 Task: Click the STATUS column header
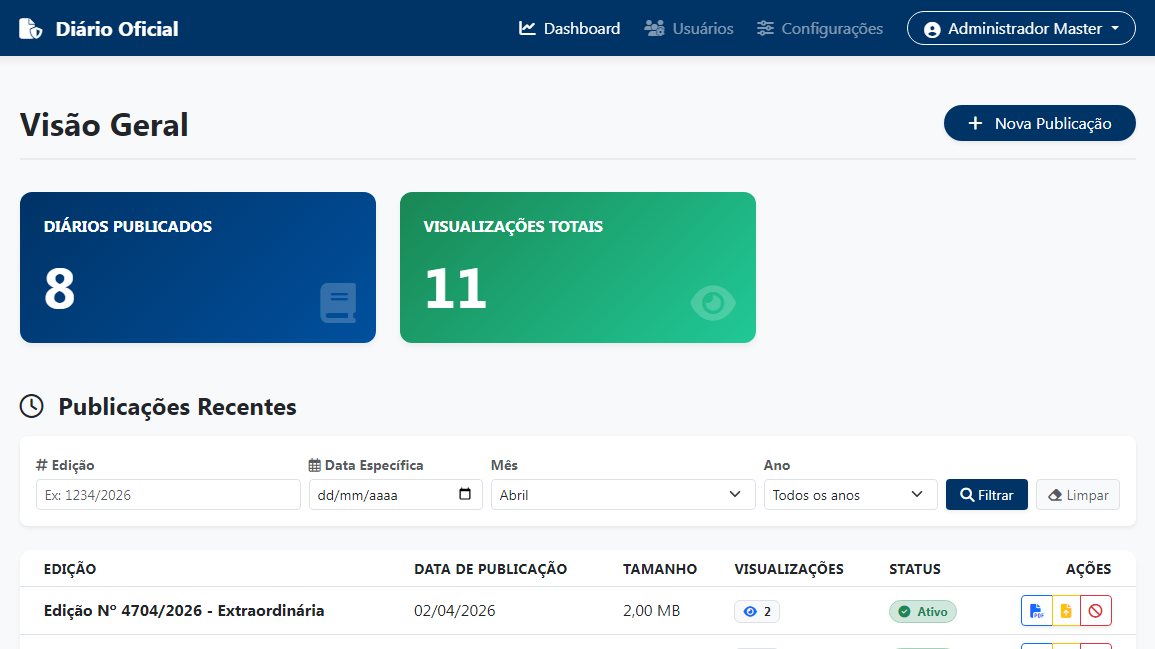pos(915,569)
